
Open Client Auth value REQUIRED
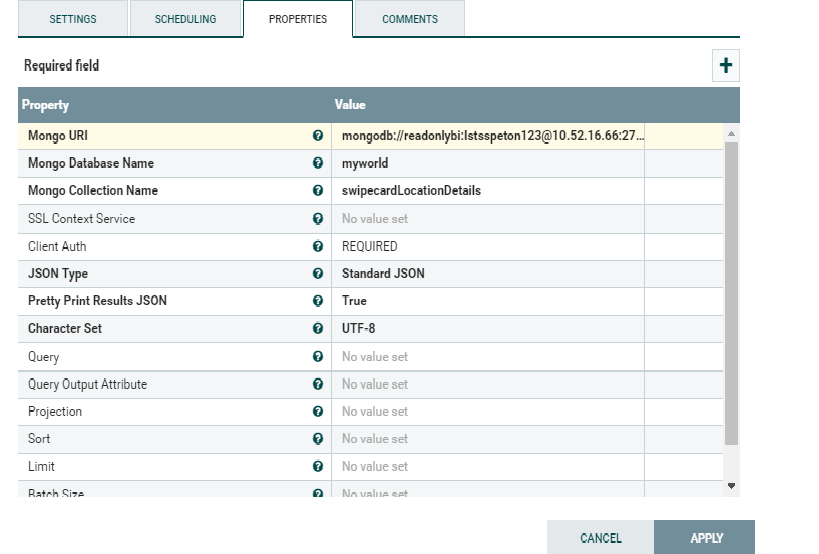pos(488,246)
